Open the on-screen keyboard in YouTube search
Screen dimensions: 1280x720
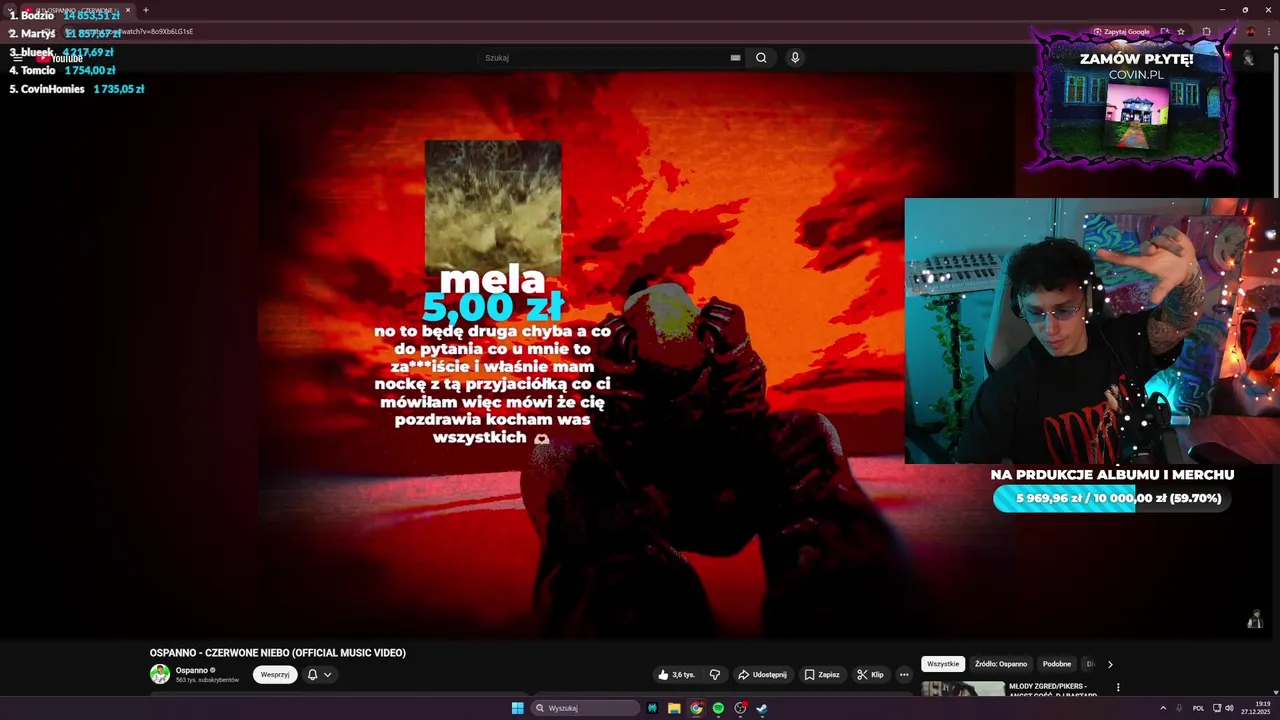[735, 58]
